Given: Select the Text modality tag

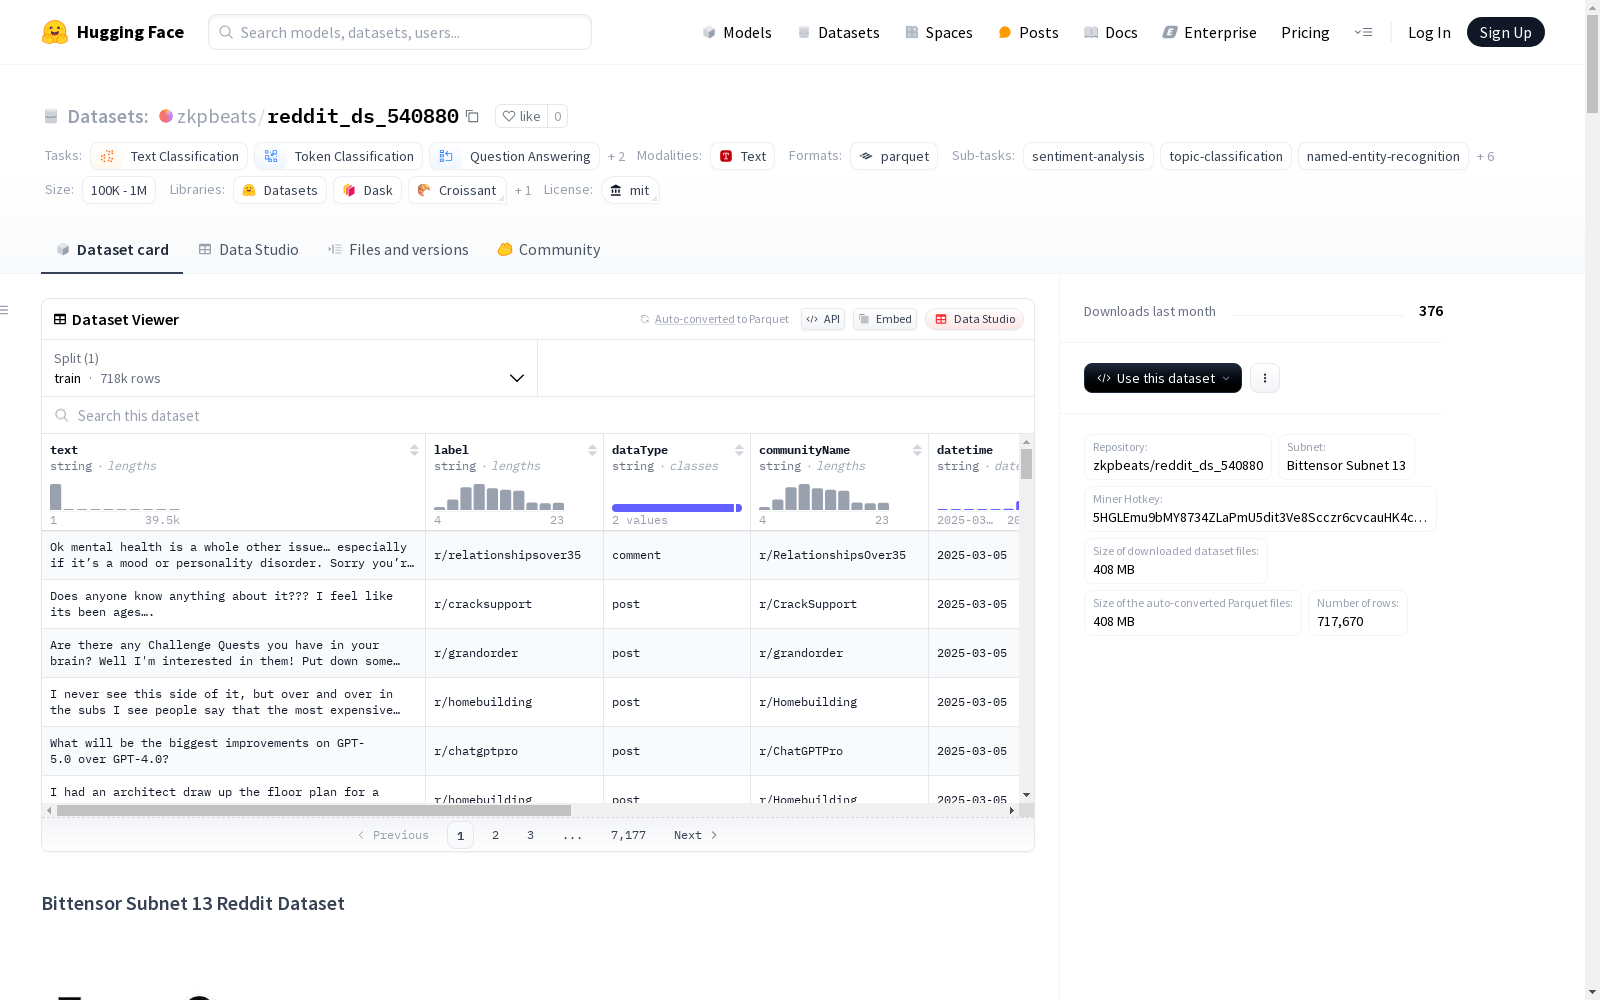Looking at the screenshot, I should pos(742,156).
